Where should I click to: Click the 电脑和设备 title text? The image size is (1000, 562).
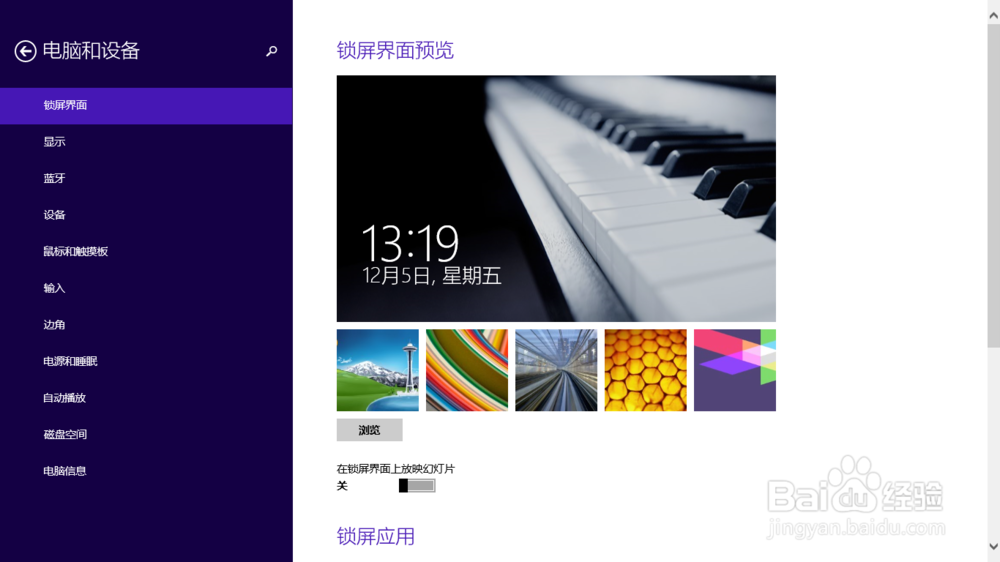(x=91, y=51)
